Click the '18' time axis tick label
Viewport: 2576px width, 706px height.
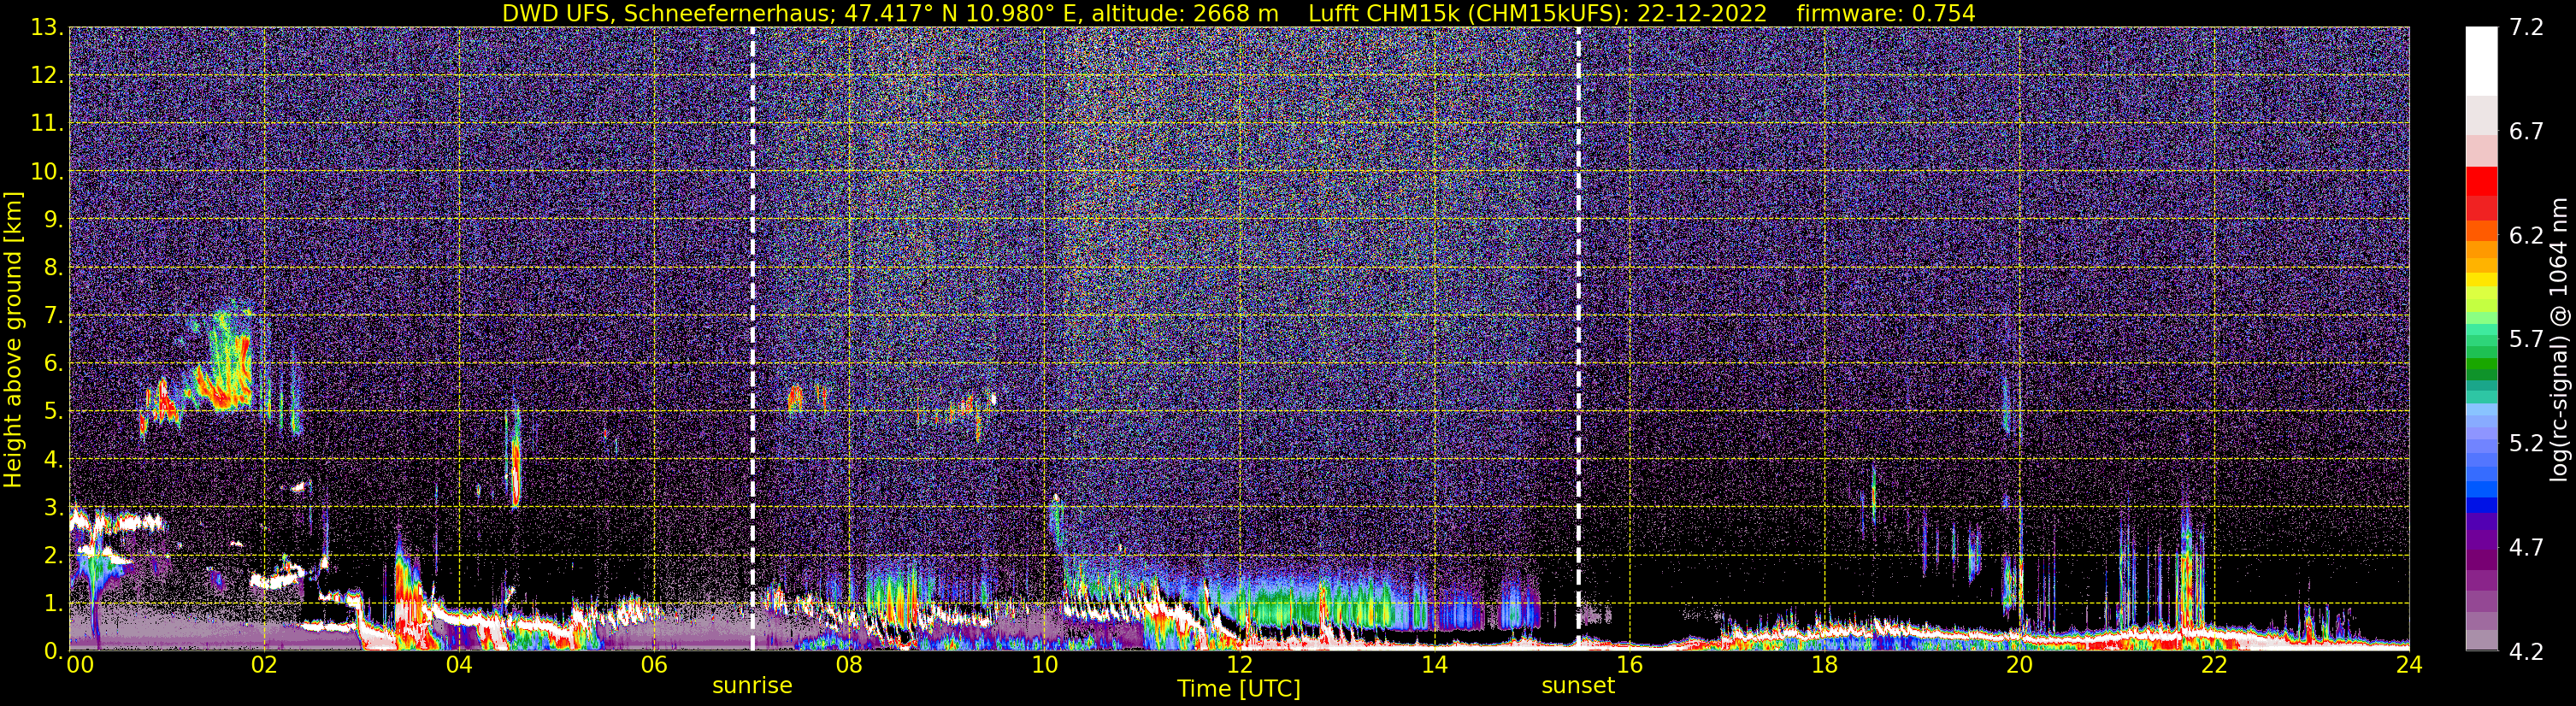pos(1824,665)
